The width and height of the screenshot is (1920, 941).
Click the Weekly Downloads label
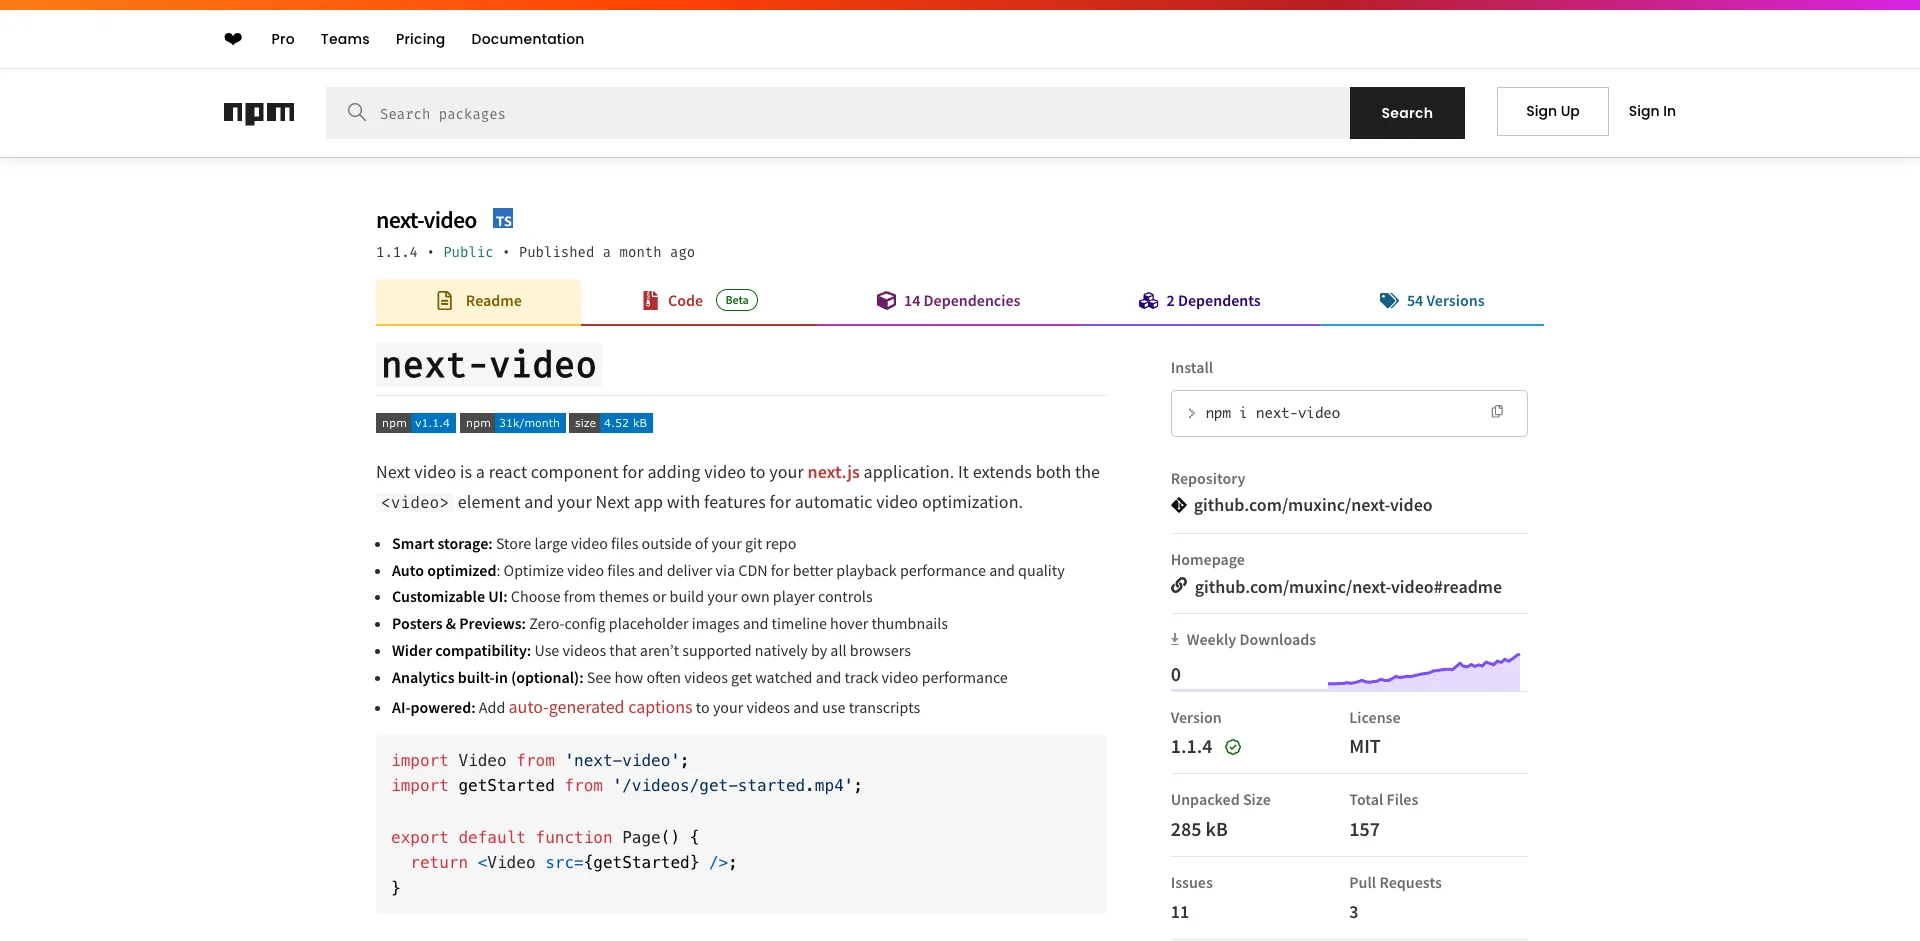pos(1251,640)
